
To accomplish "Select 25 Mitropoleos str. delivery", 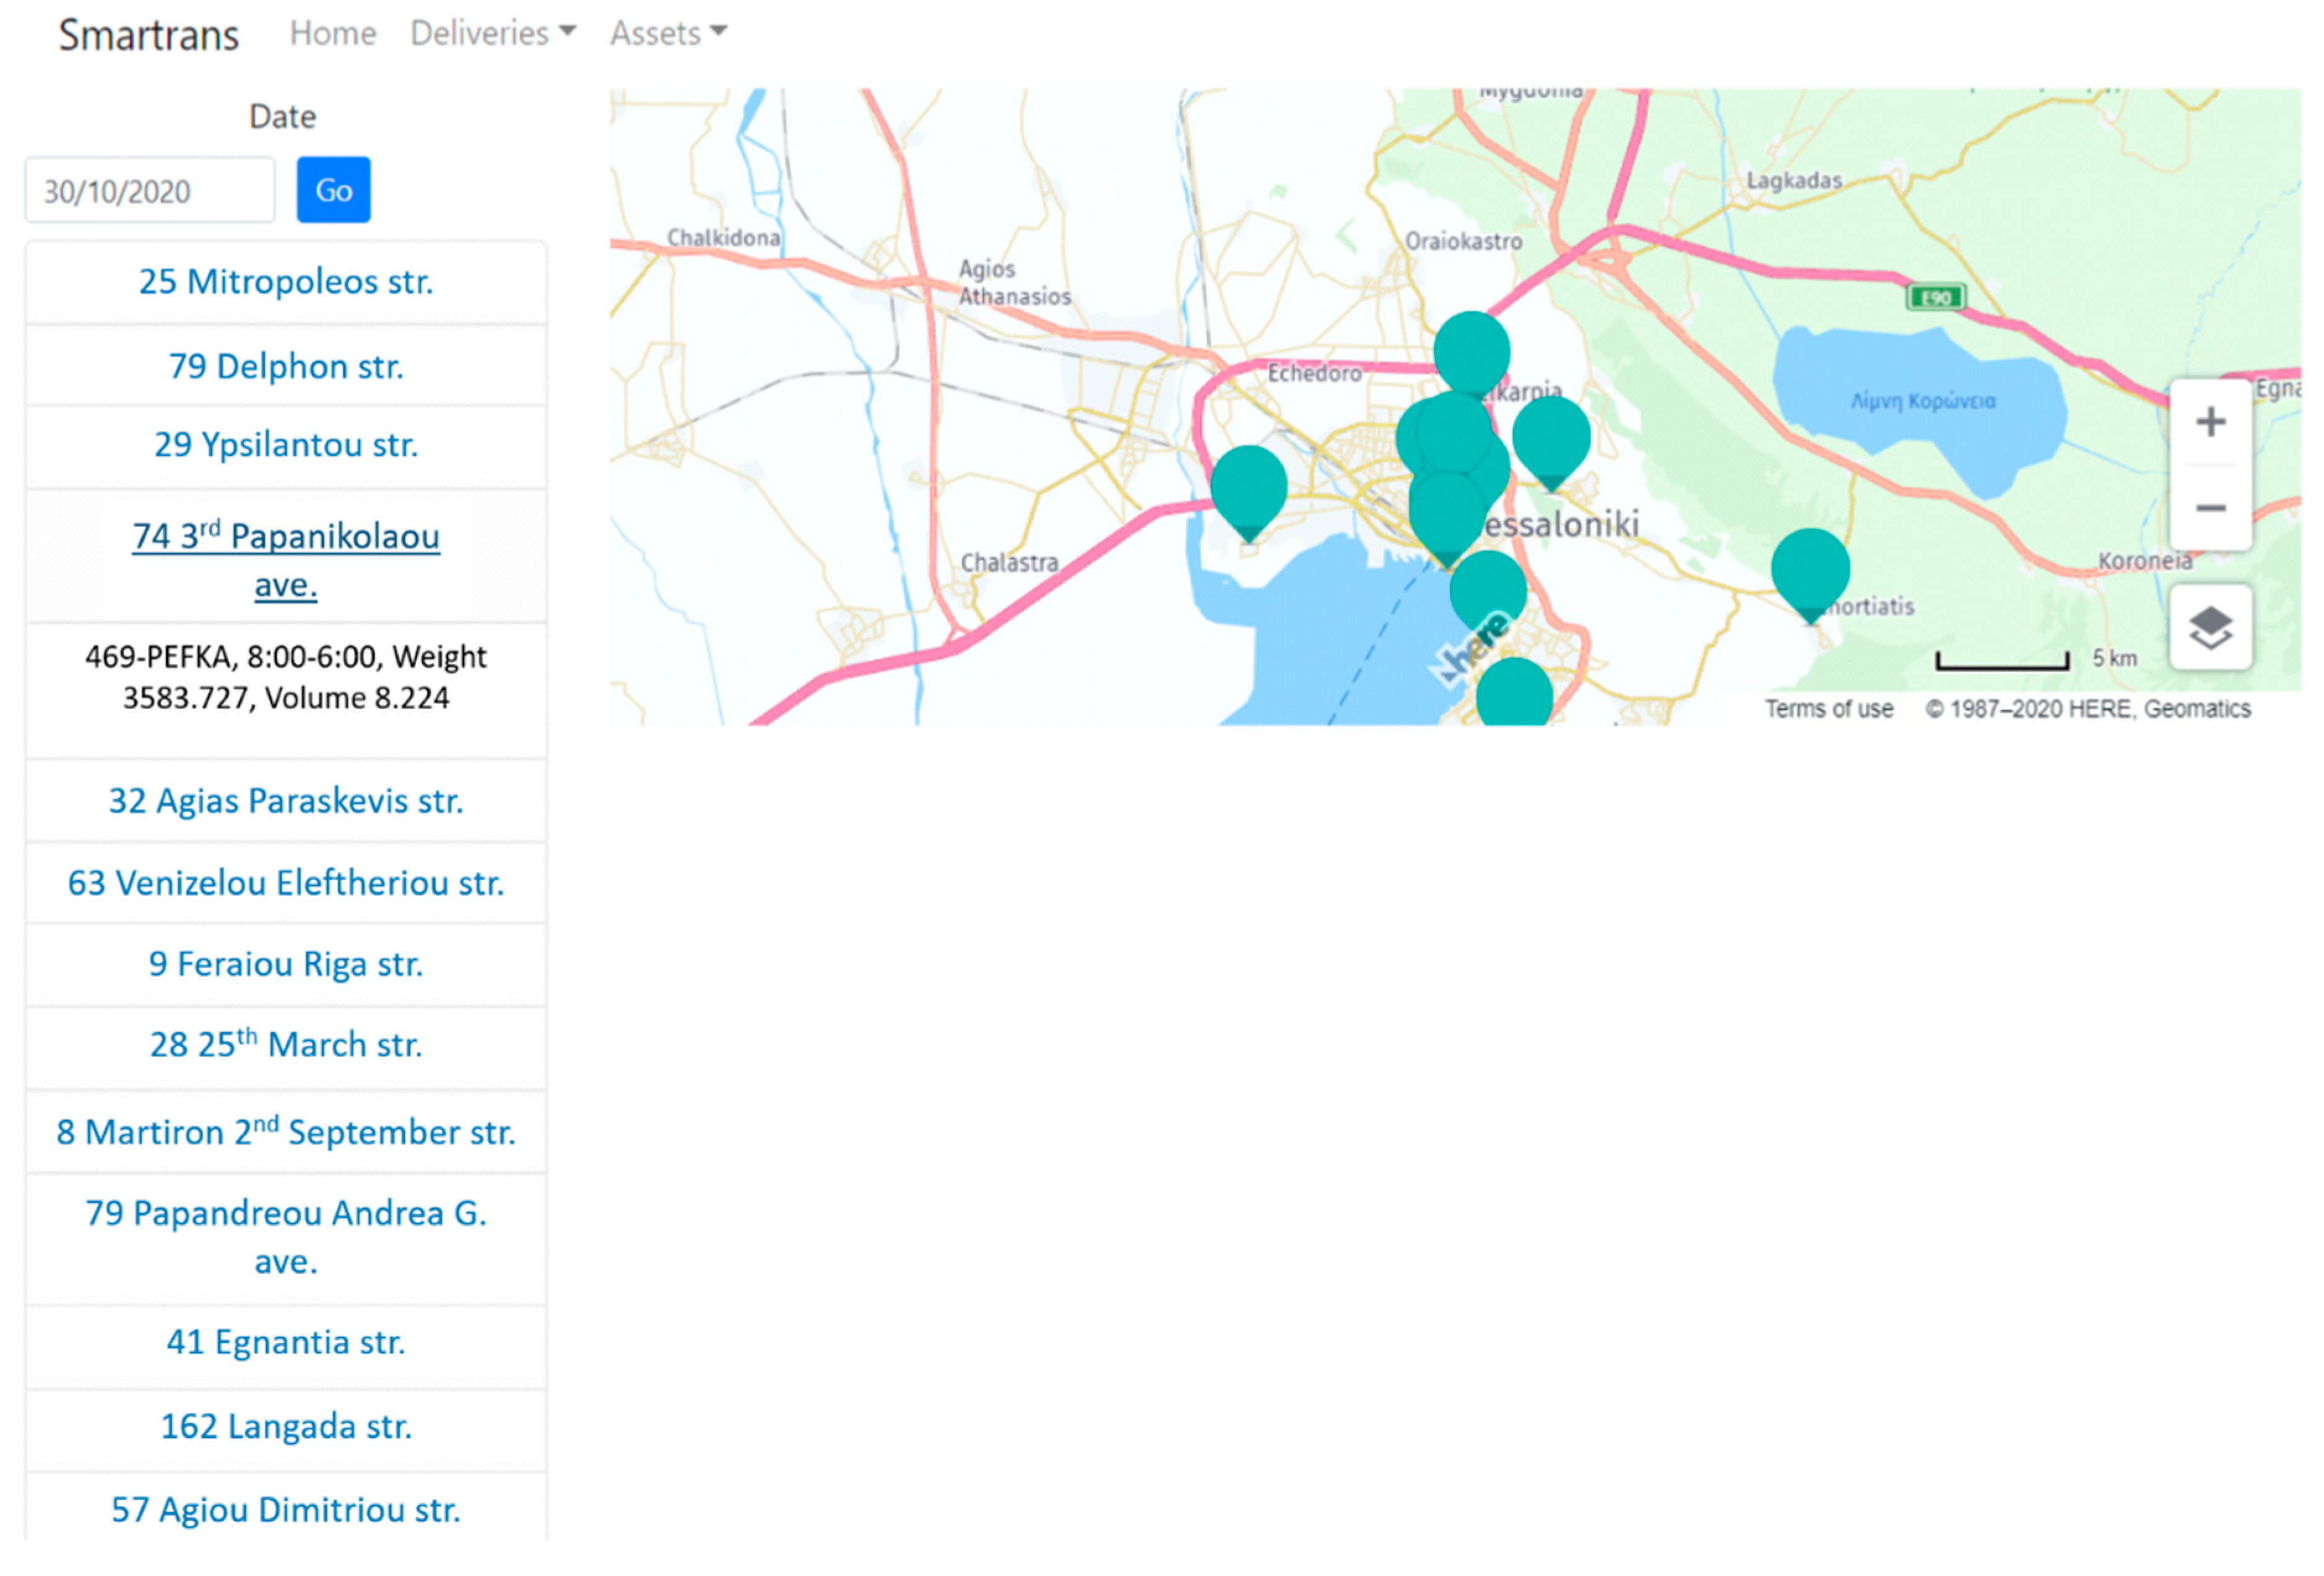I will [286, 282].
